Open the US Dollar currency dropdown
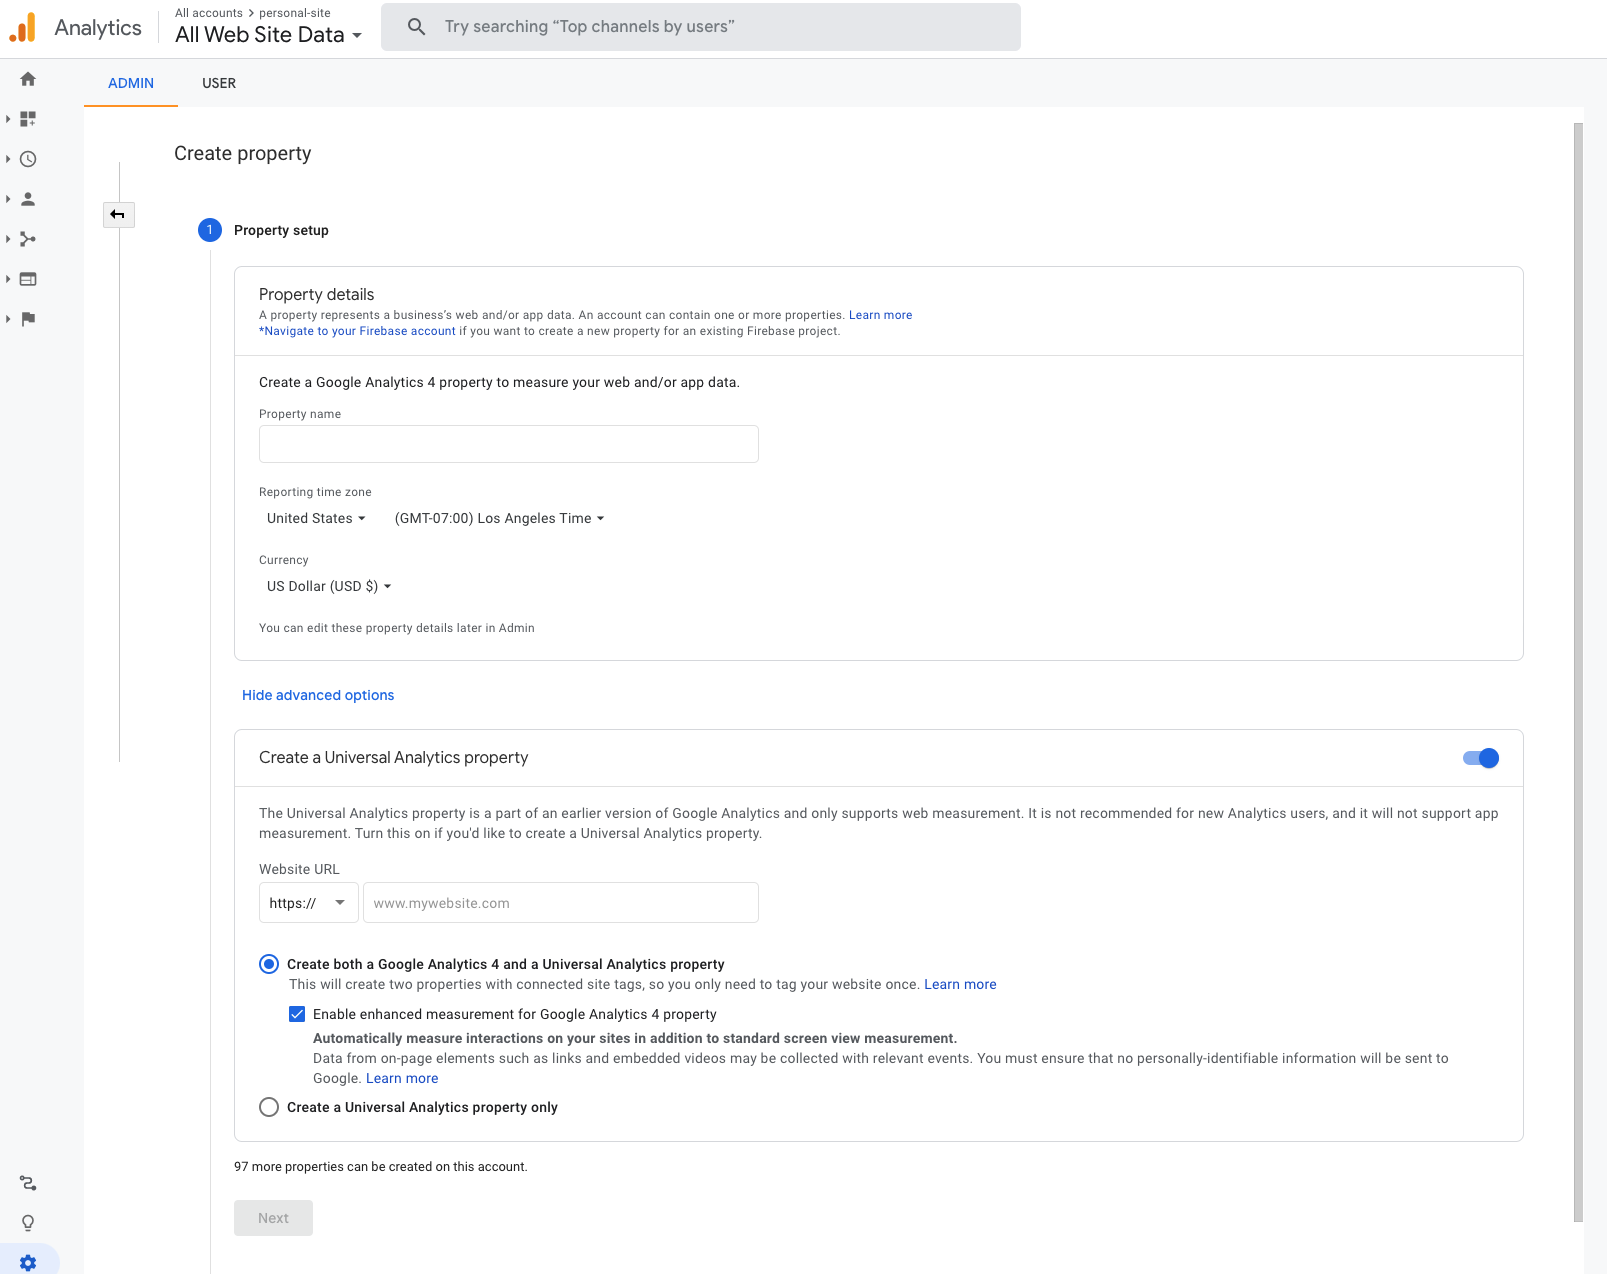 329,586
